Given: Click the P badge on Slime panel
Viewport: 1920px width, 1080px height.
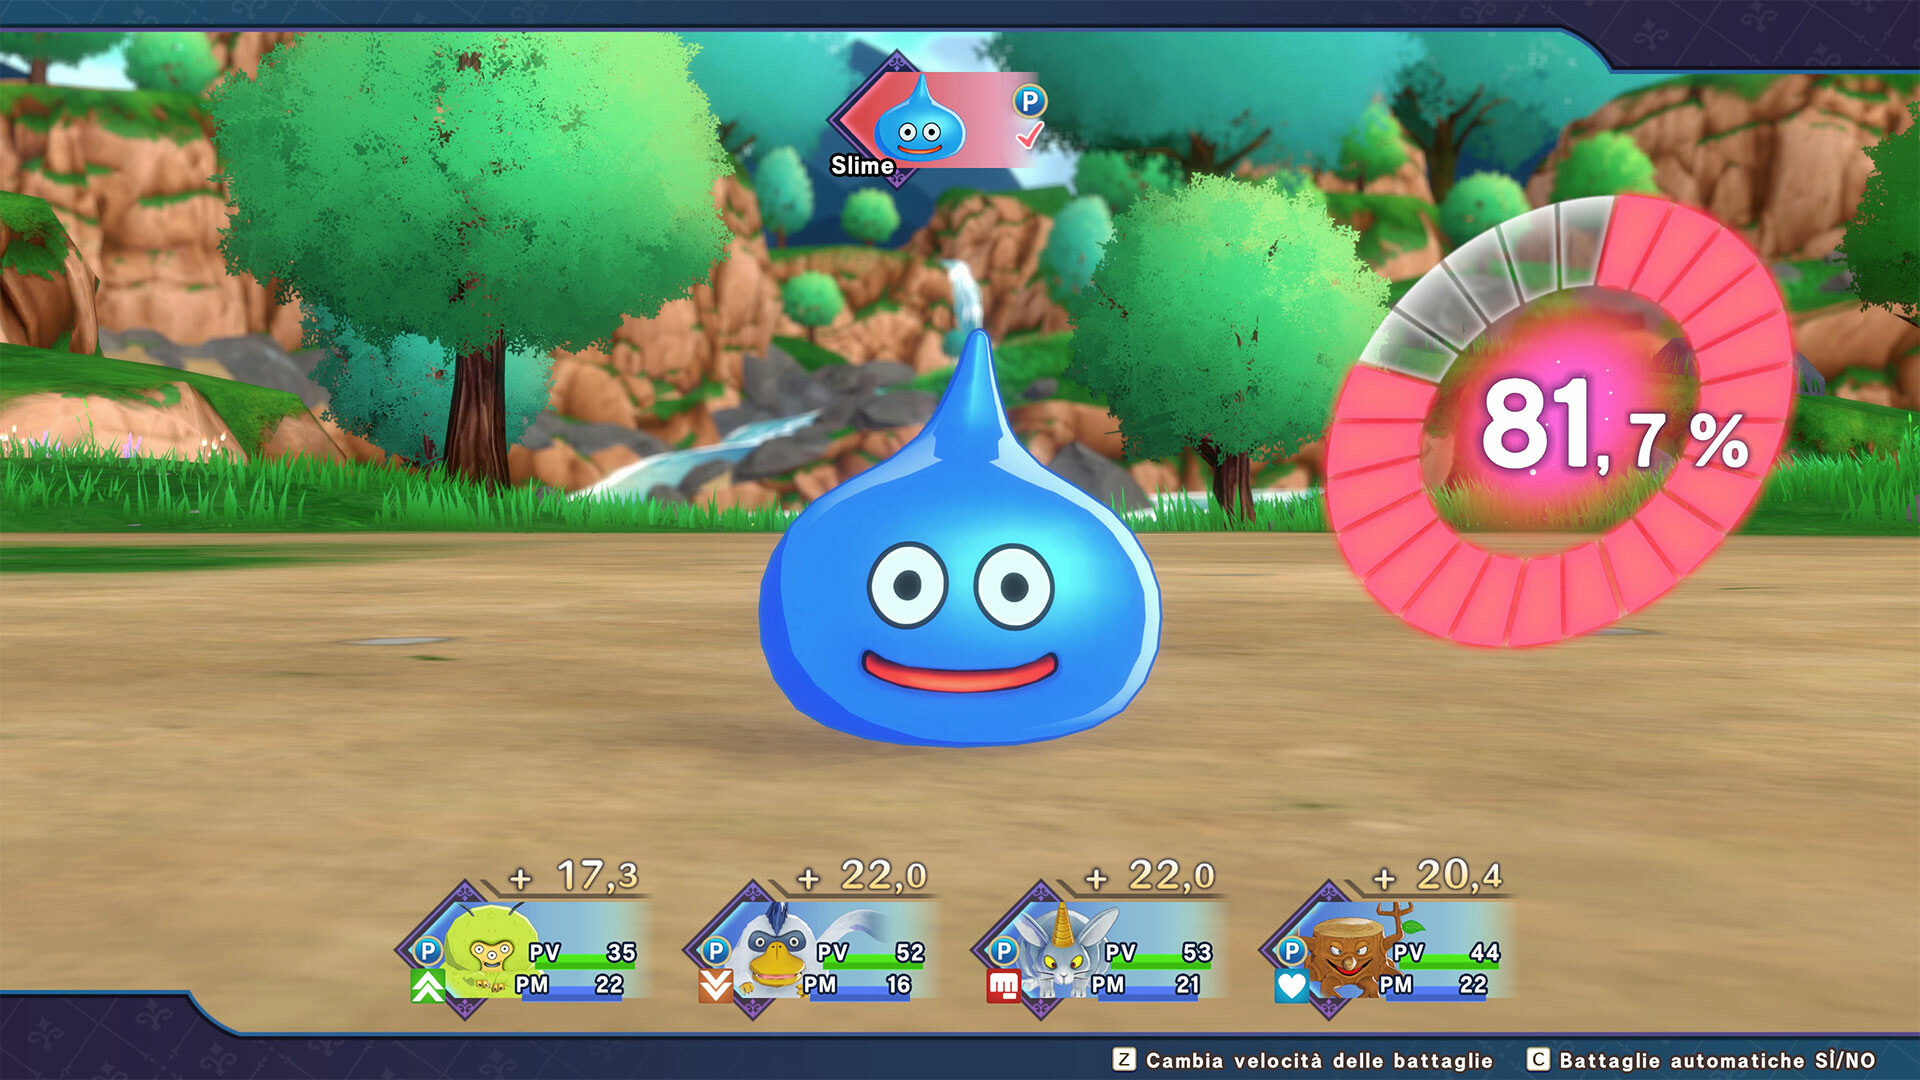Looking at the screenshot, I should coord(1029,100).
